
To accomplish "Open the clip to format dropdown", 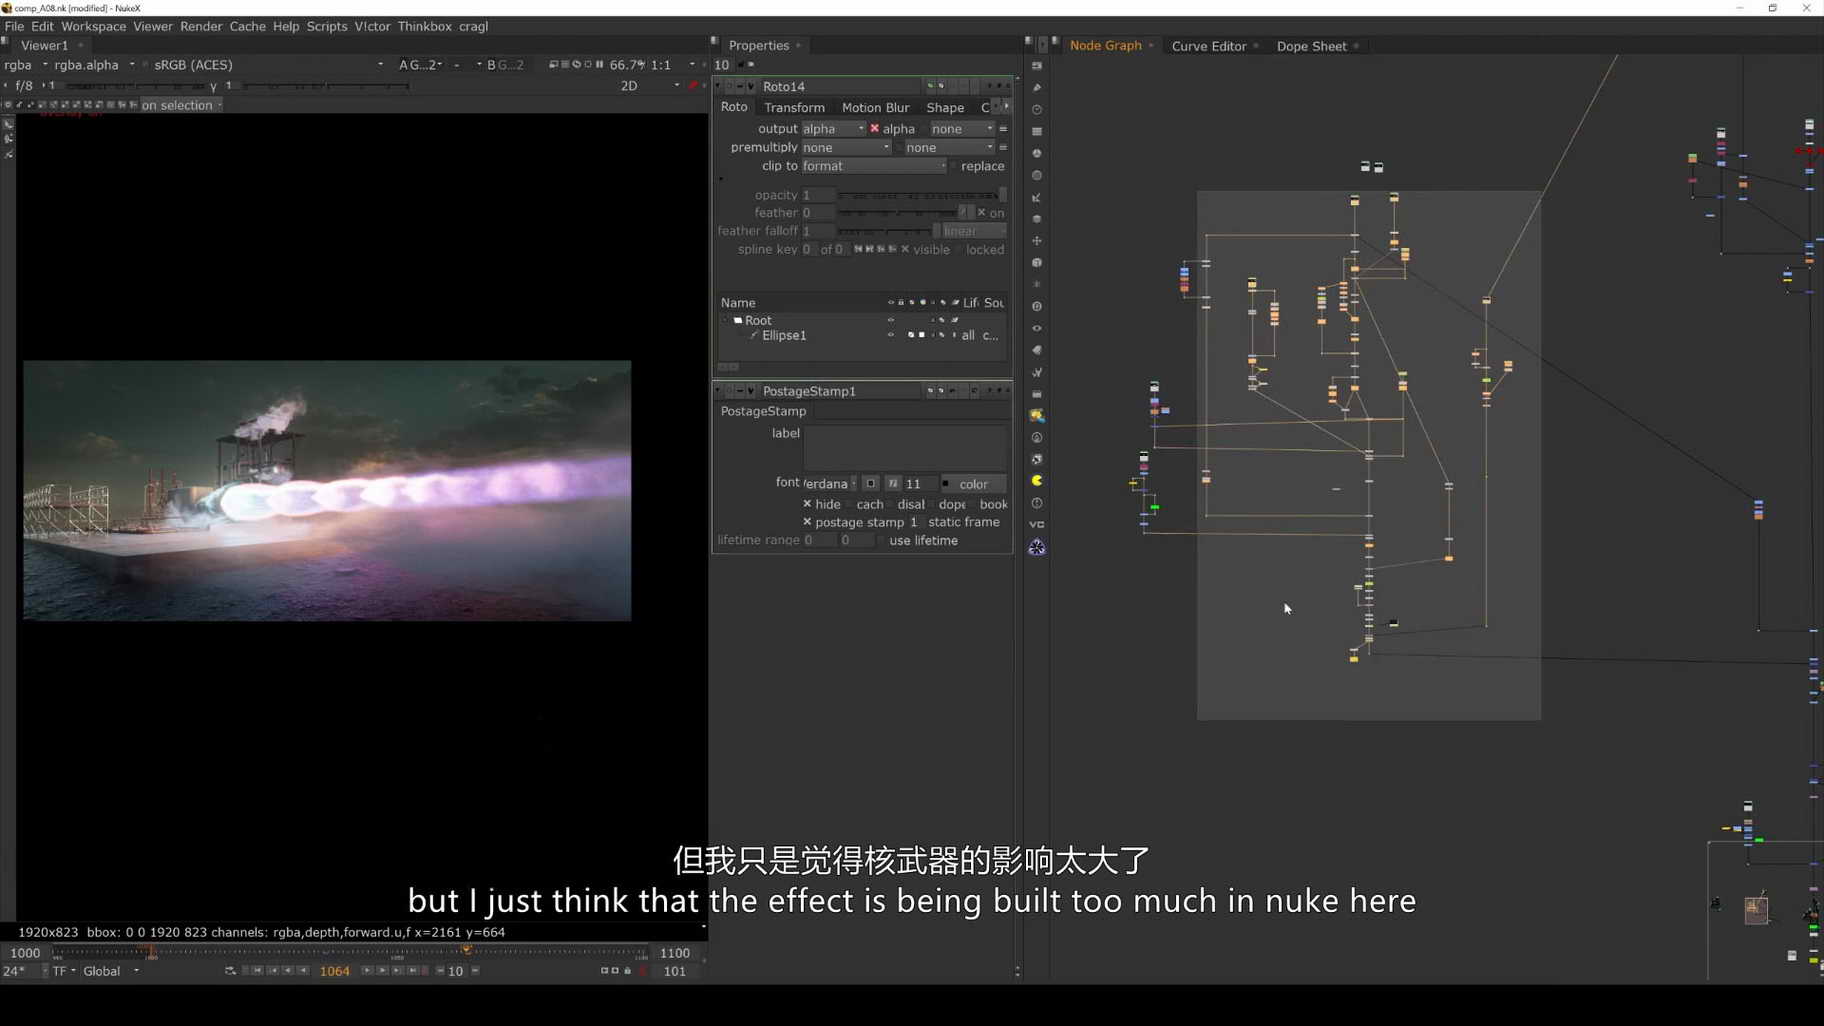I will click(x=874, y=166).
